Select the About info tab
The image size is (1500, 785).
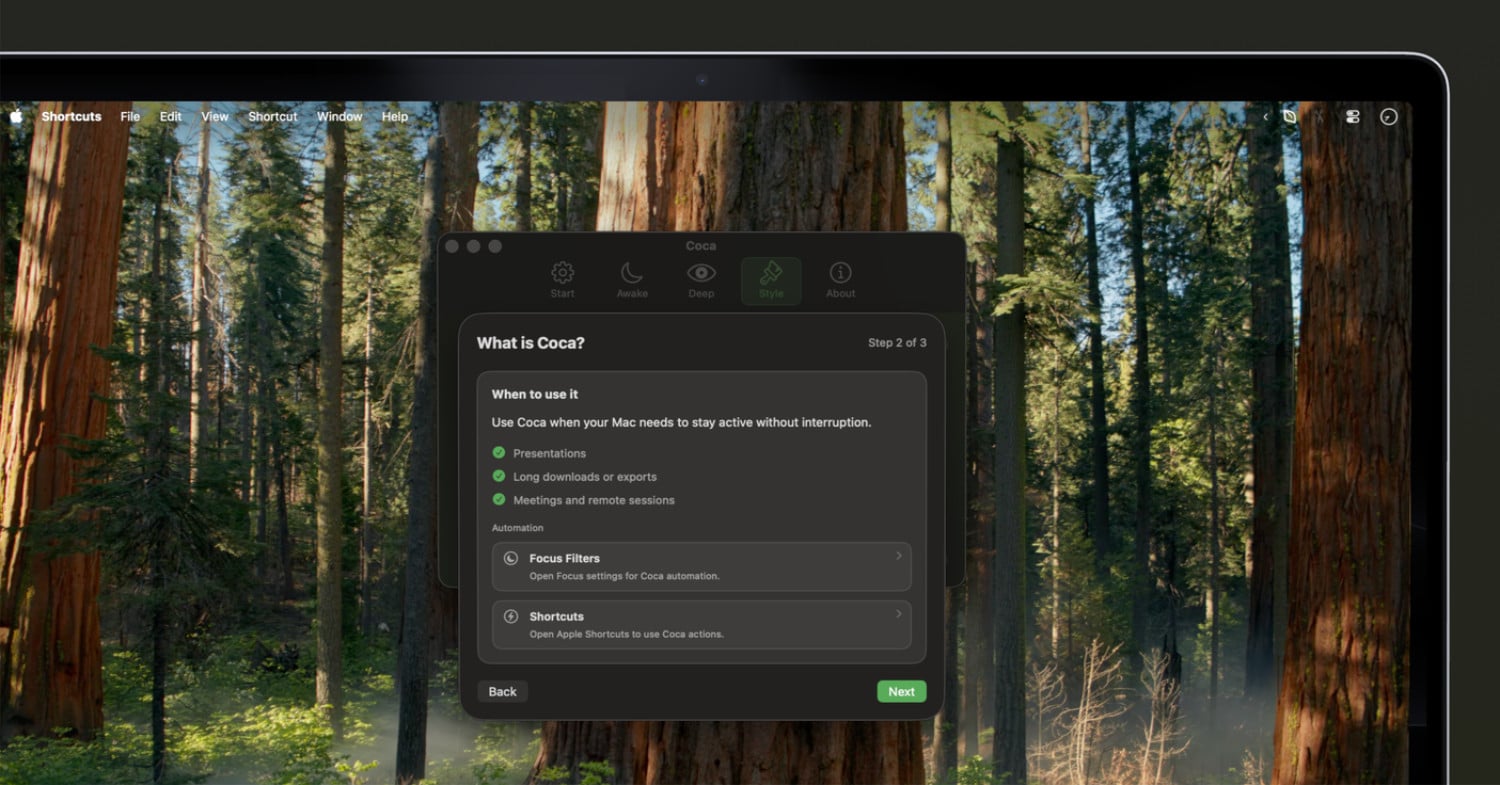tap(840, 280)
